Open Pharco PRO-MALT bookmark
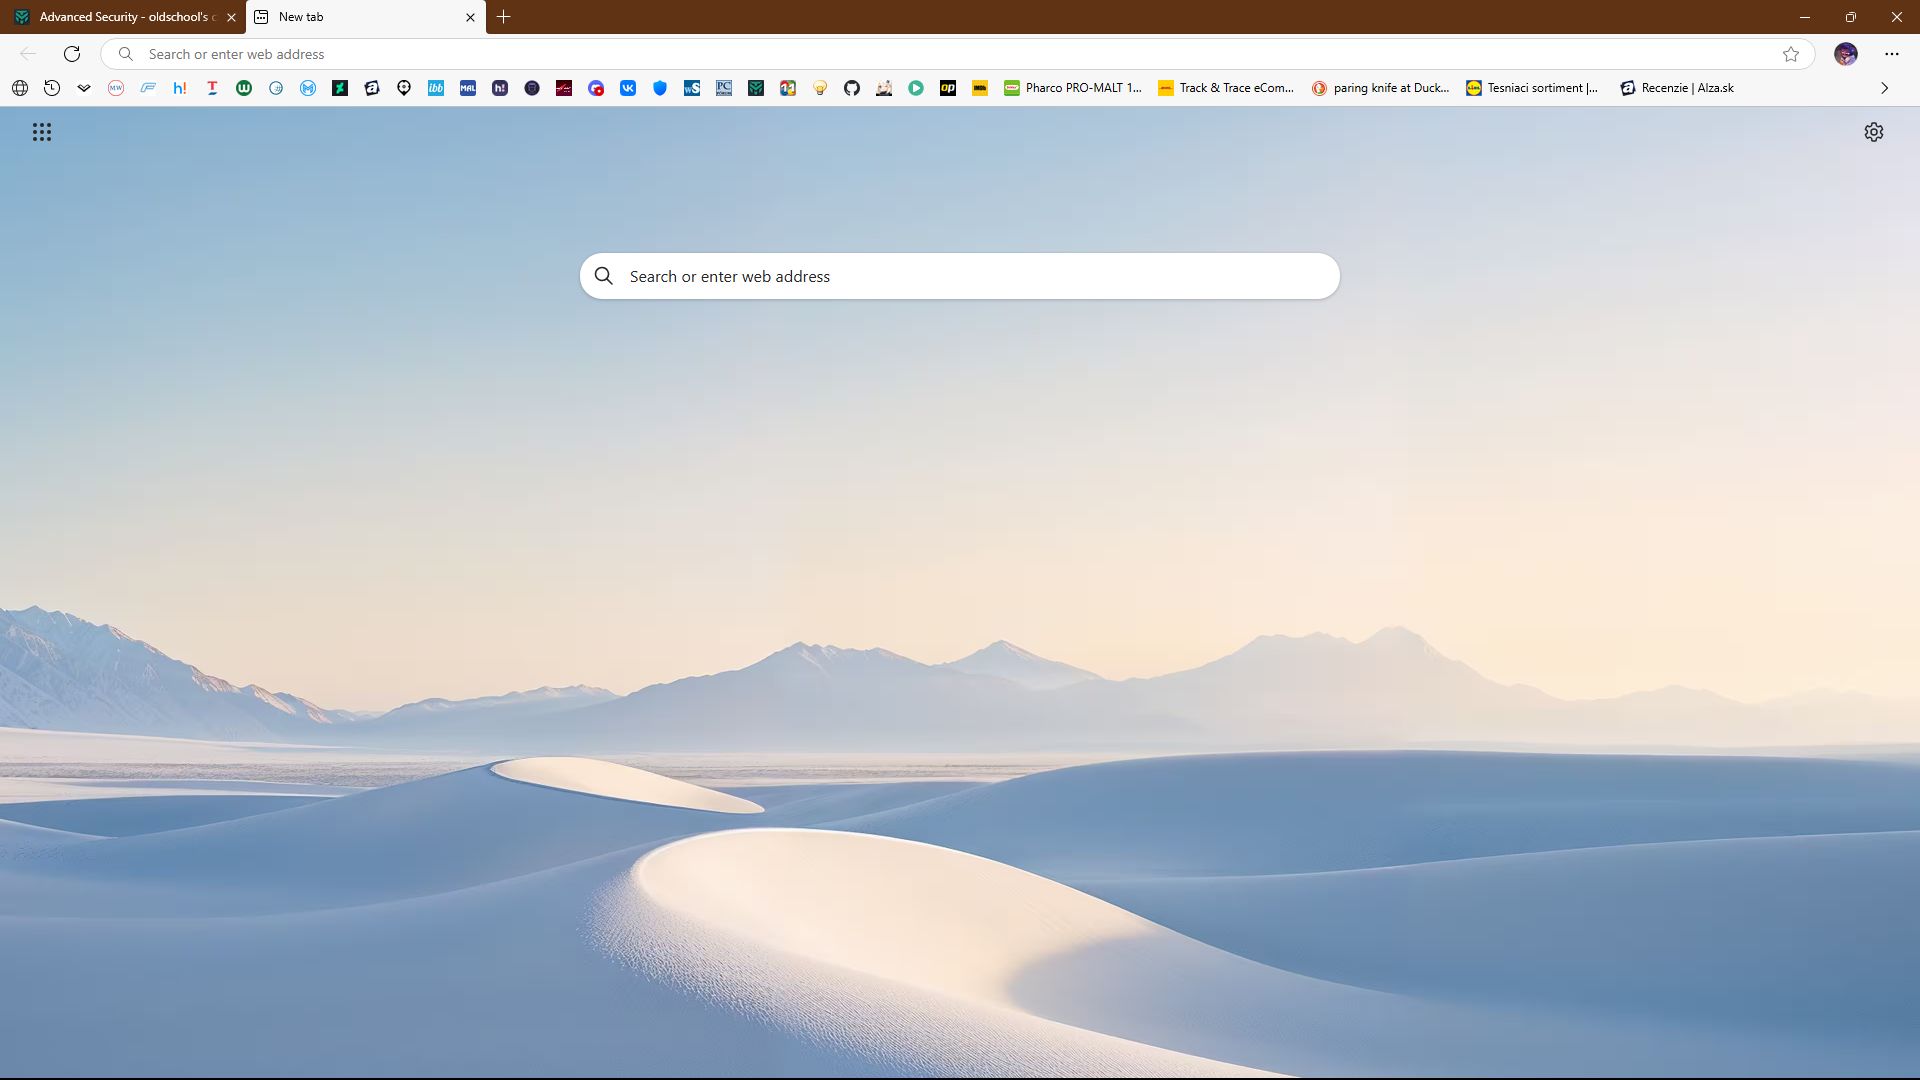1920x1080 pixels. [x=1072, y=88]
